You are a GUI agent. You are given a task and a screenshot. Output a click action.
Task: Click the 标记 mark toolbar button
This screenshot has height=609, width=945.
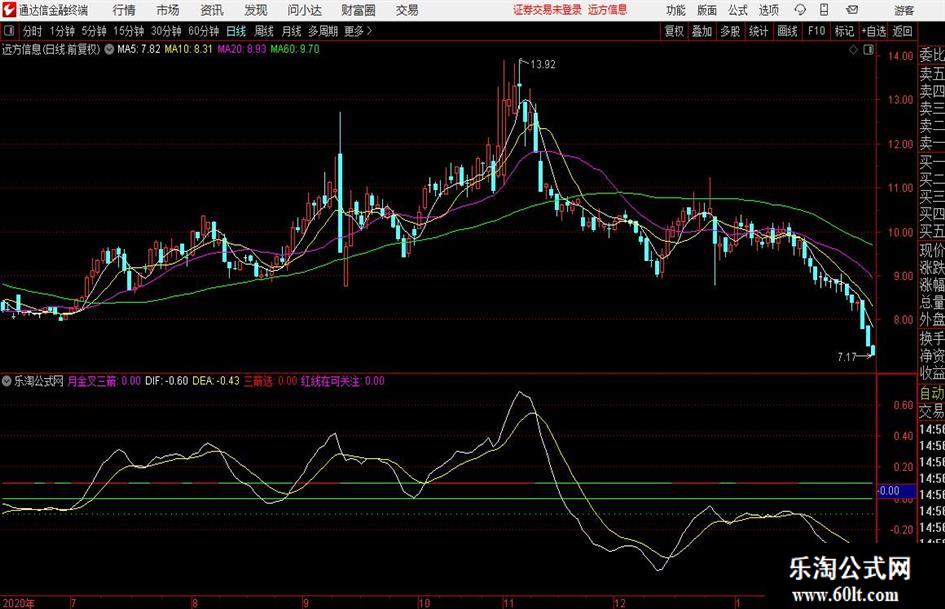[844, 31]
